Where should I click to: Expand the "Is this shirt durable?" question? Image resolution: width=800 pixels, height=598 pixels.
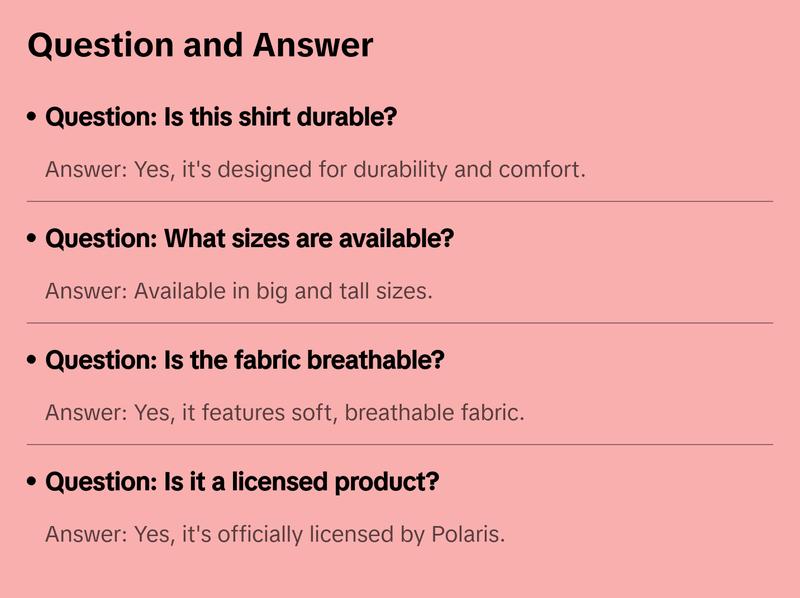click(221, 117)
